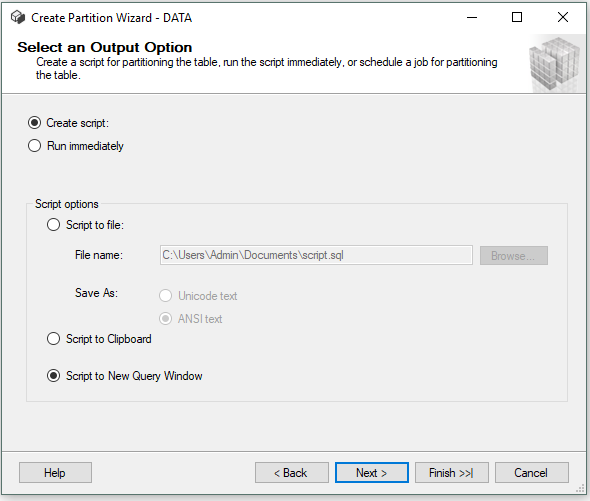Image resolution: width=590 pixels, height=501 pixels.
Task: Click the resize grip in the window corner
Action: 581,489
